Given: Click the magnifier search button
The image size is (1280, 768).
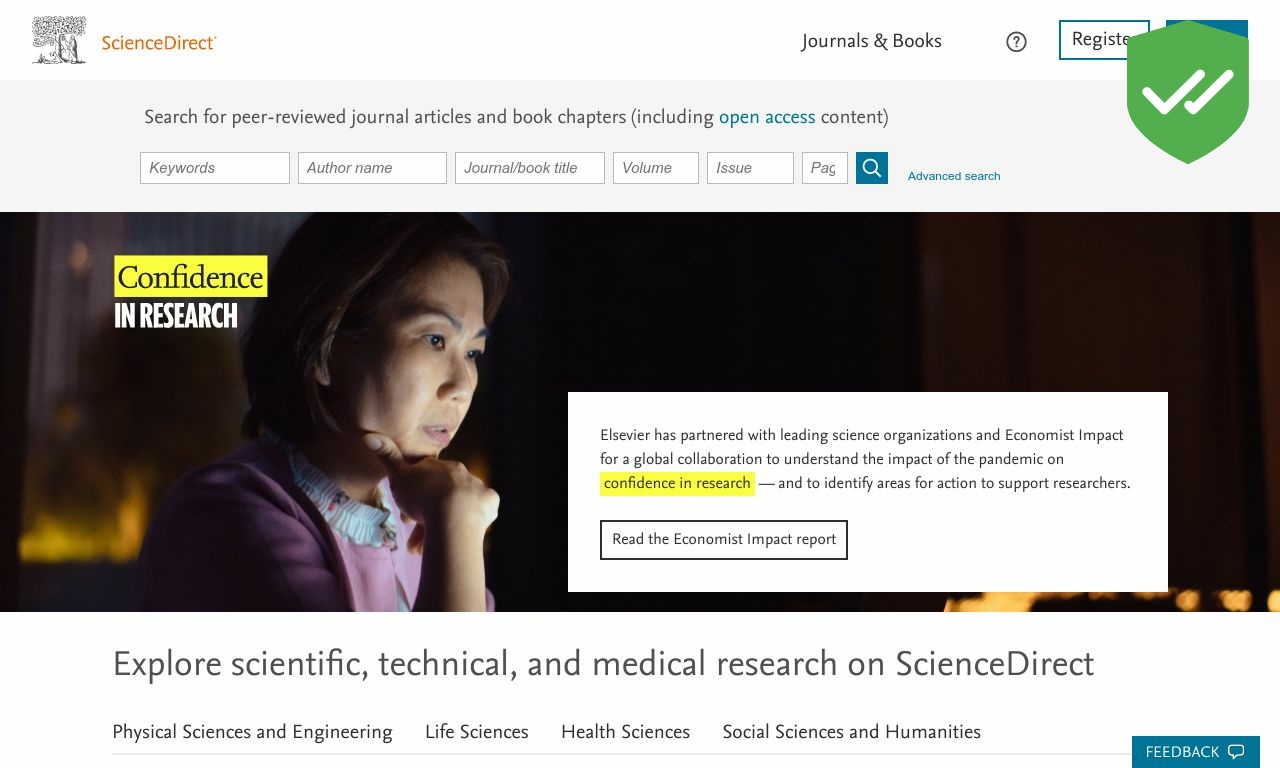Looking at the screenshot, I should tap(872, 168).
